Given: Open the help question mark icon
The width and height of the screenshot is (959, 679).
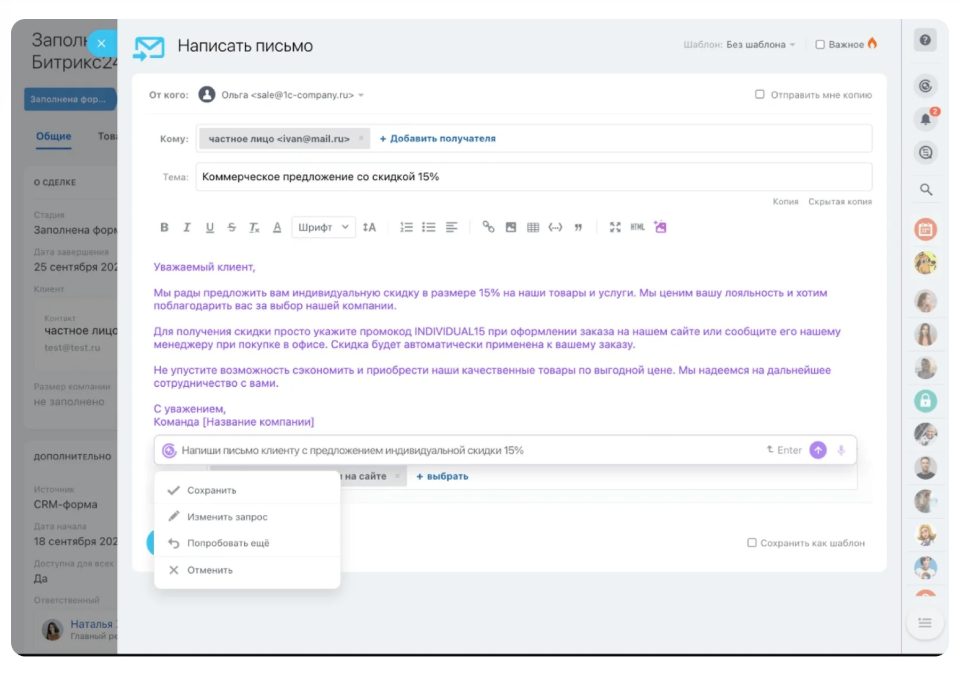Looking at the screenshot, I should pos(926,41).
